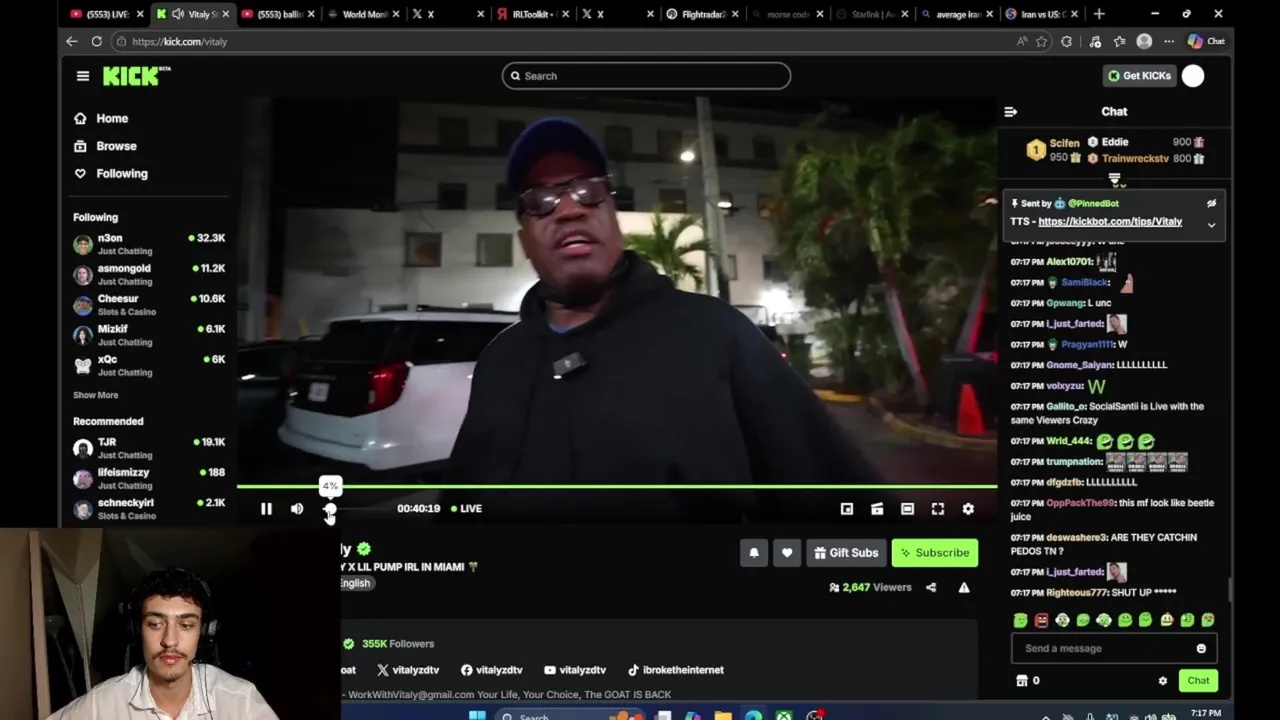The image size is (1280, 720).
Task: Reload the page
Action: coord(97,42)
